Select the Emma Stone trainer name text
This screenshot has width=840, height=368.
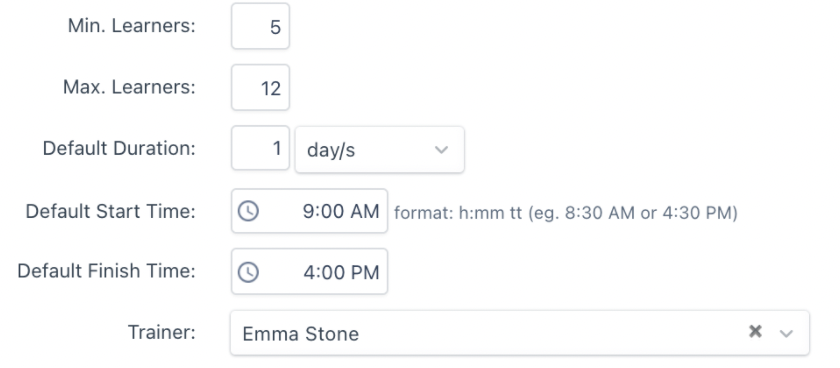[301, 334]
